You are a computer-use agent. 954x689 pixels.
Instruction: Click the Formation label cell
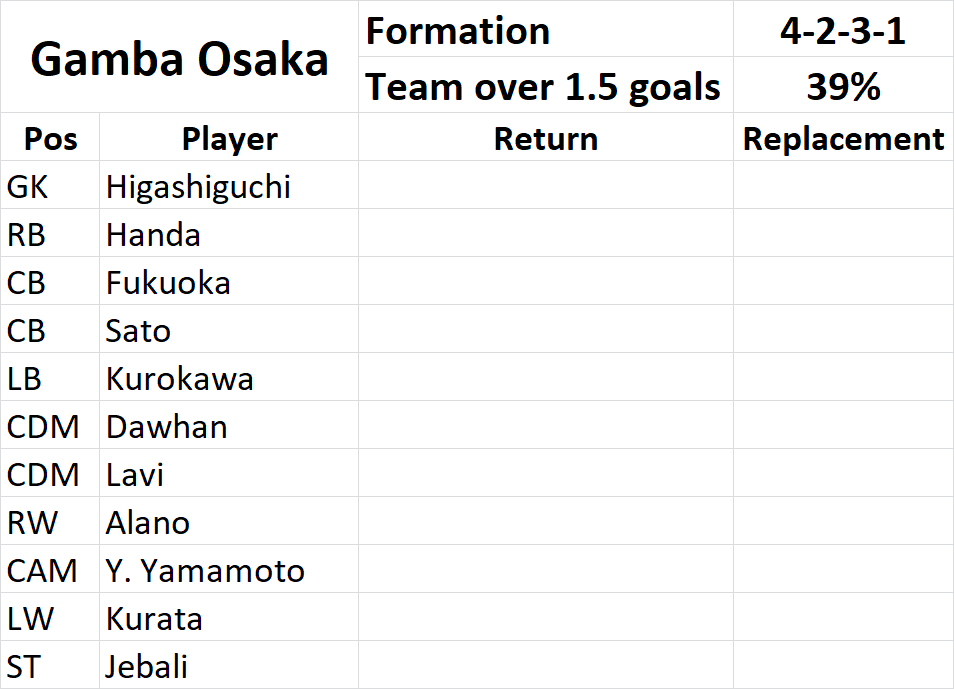pos(546,29)
